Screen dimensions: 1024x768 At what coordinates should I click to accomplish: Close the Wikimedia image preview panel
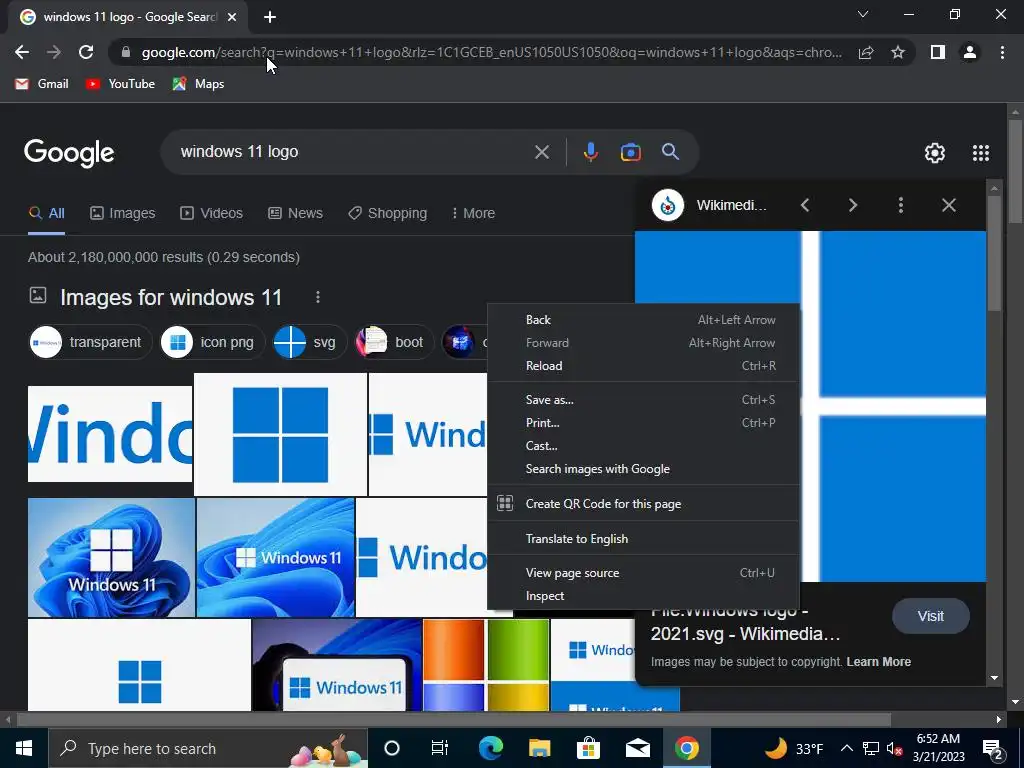pos(948,205)
